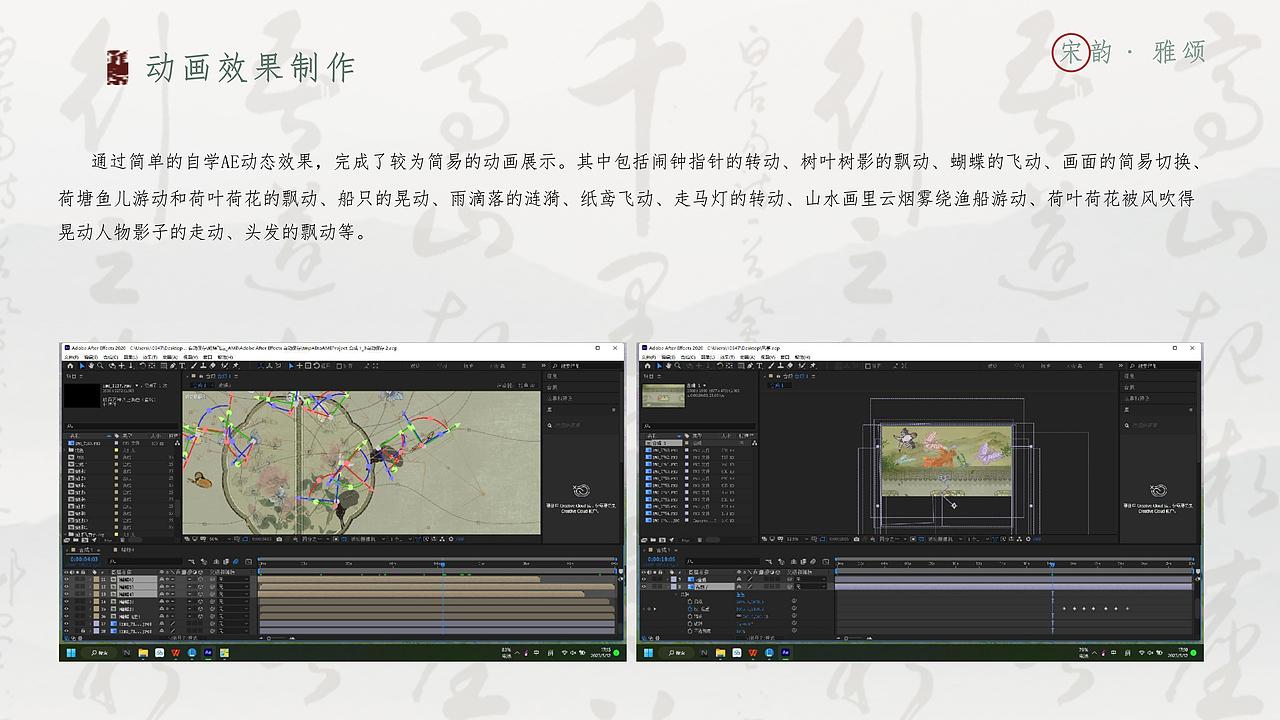Open the File menu in right After Effects window

649,357
